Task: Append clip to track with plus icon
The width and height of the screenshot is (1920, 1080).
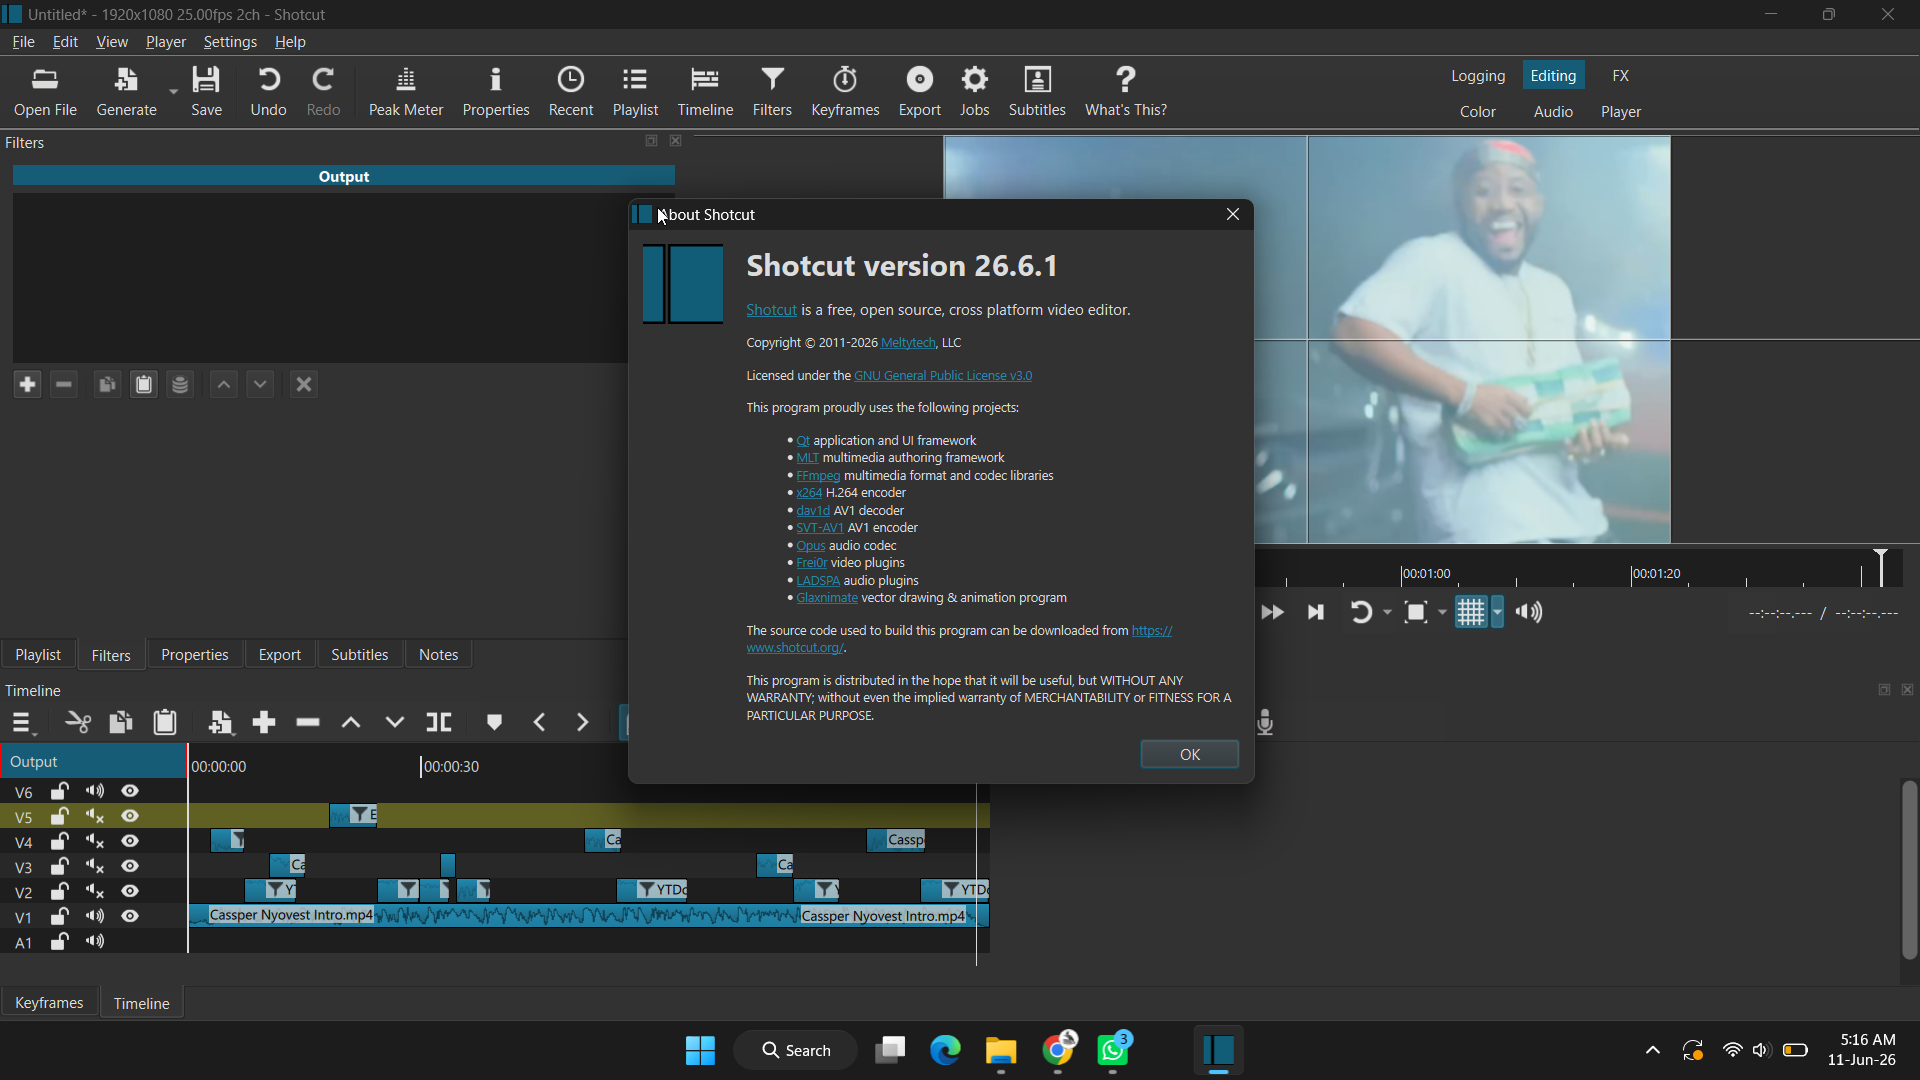Action: click(264, 723)
